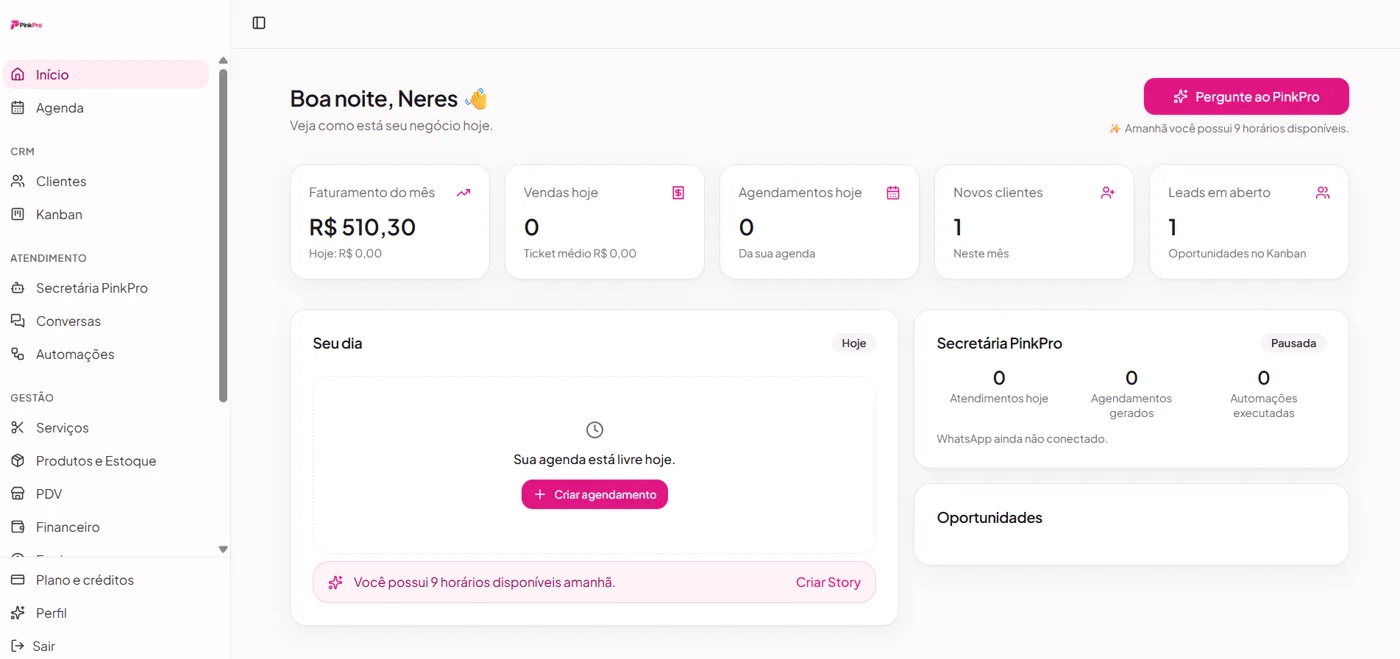Open the Agenda menu item
The image size is (1400, 659).
(x=106, y=107)
